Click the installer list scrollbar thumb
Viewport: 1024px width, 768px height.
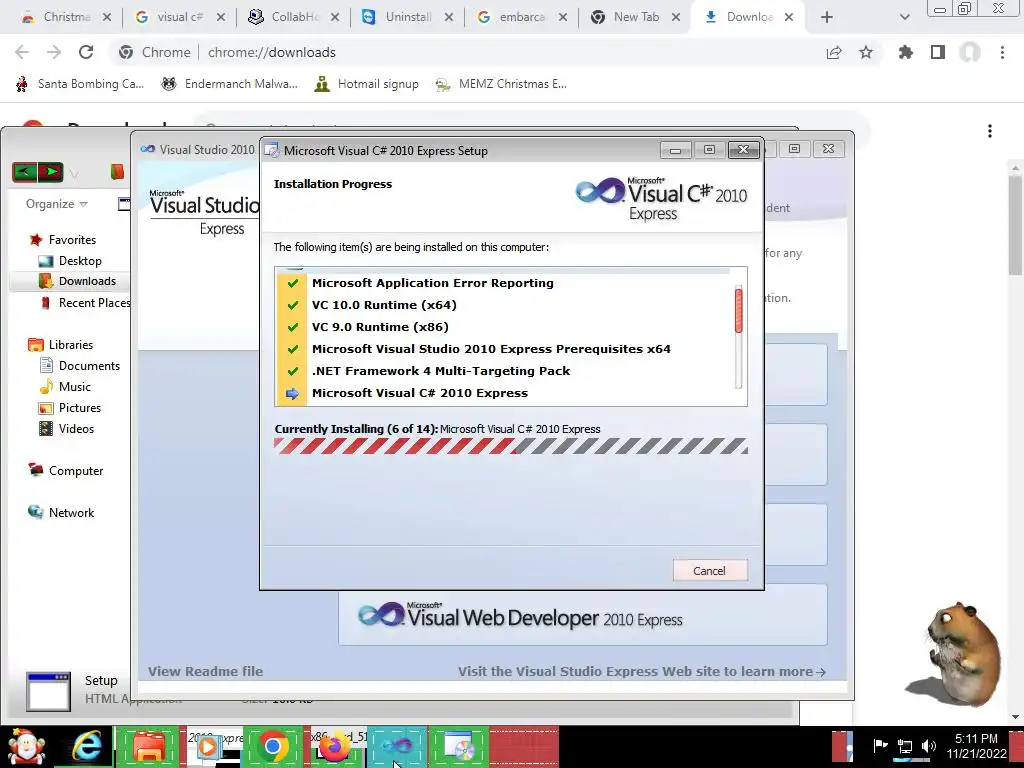pyautogui.click(x=739, y=311)
